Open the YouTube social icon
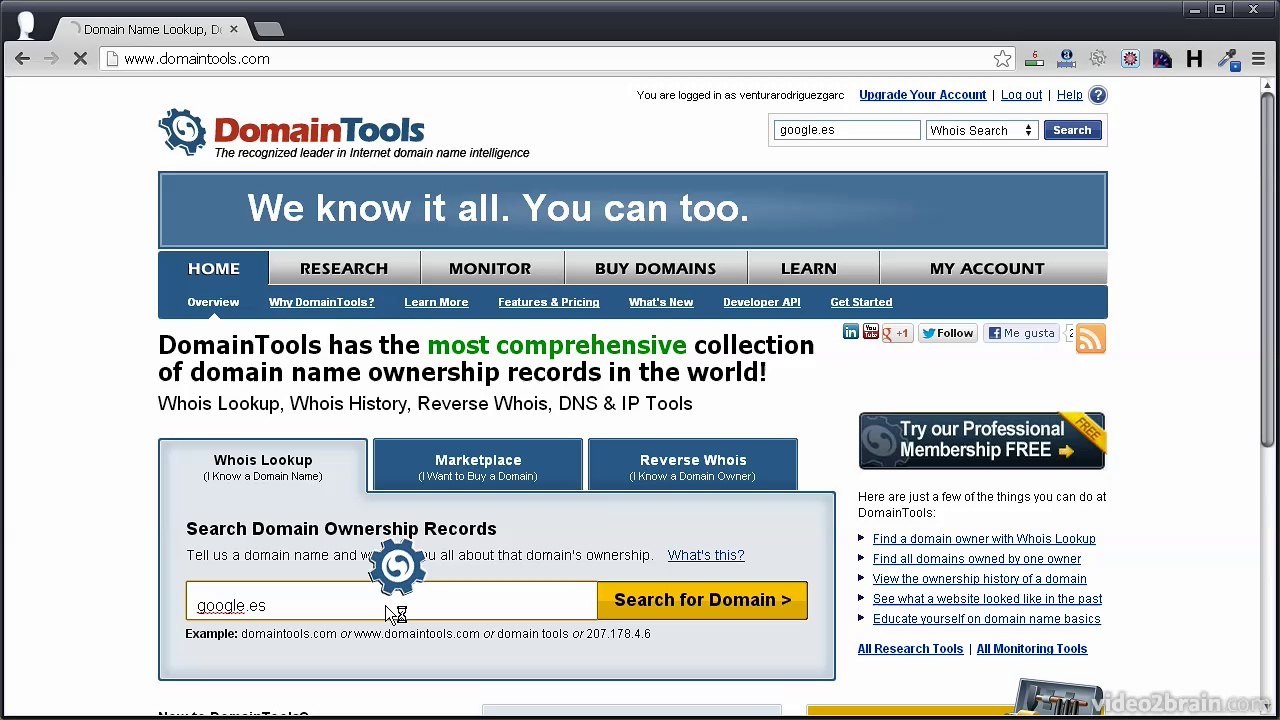1280x720 pixels. [x=870, y=332]
